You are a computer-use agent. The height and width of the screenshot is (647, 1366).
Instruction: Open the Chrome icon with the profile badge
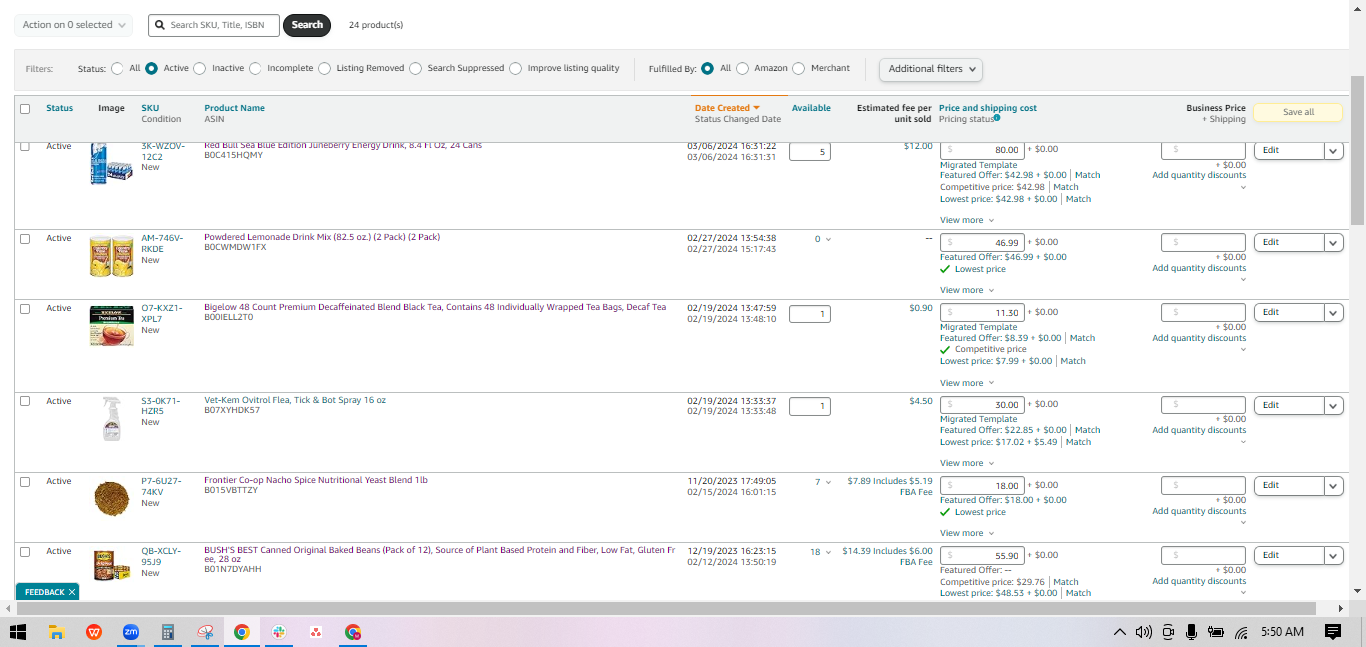pyautogui.click(x=353, y=632)
